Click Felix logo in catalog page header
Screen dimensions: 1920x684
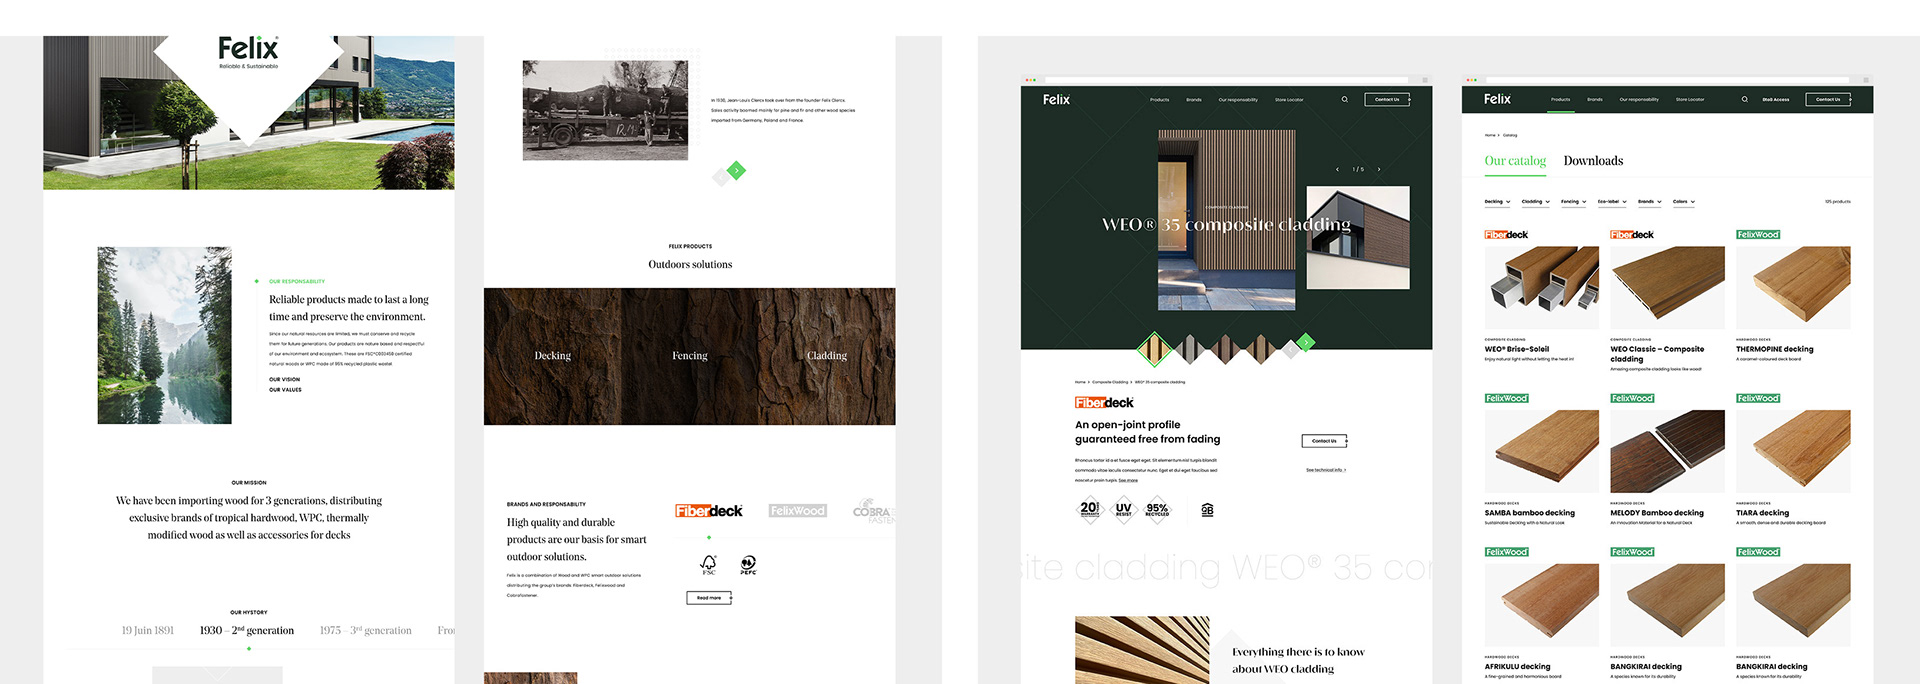click(1497, 99)
